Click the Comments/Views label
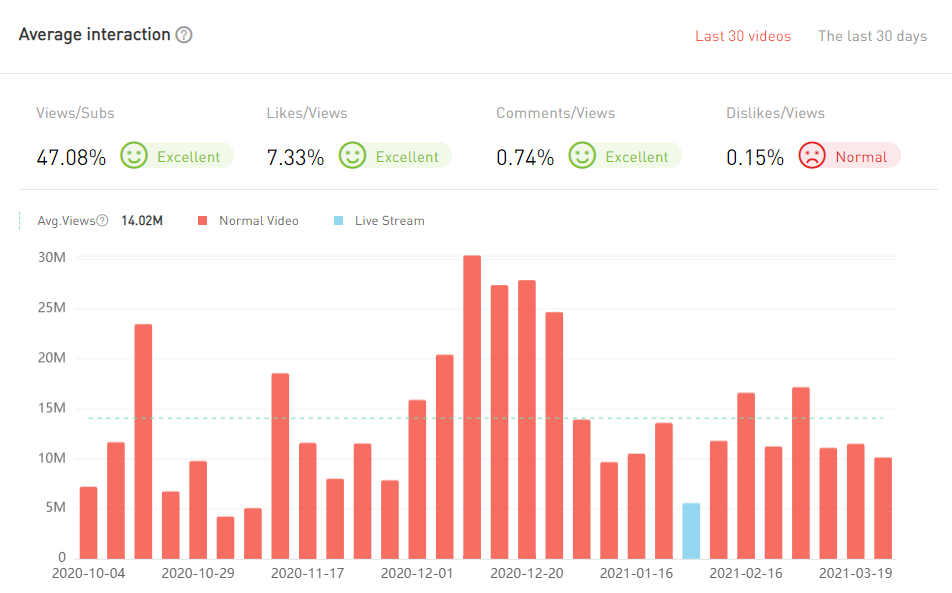 (x=556, y=113)
